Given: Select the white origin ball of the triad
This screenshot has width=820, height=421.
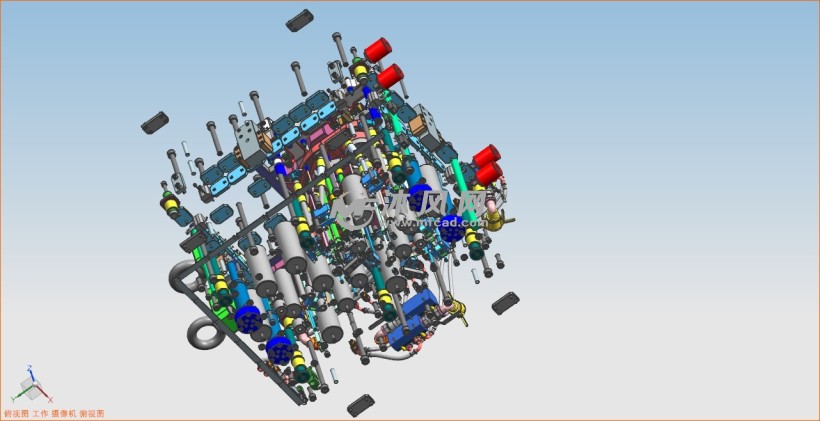Looking at the screenshot, I should [x=35, y=383].
